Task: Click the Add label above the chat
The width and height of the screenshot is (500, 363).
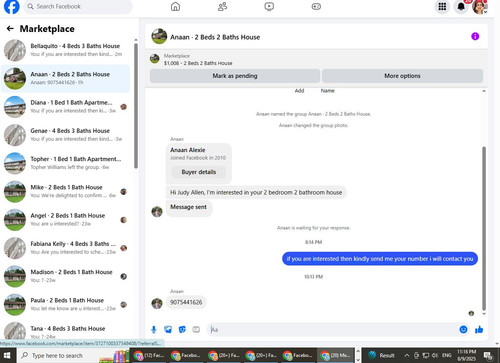Action: point(299,91)
